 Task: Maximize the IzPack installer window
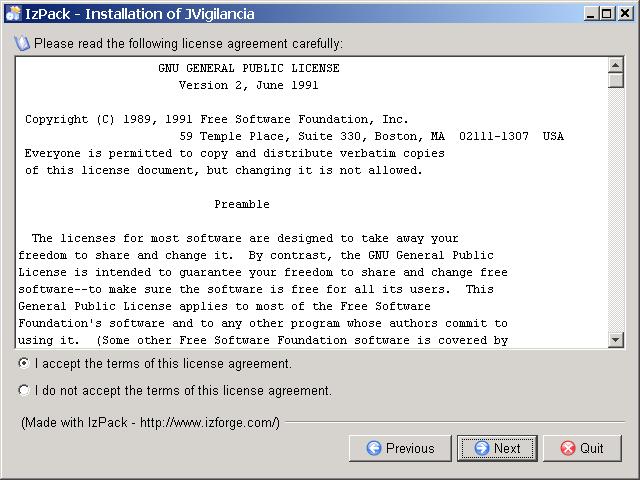click(x=607, y=14)
